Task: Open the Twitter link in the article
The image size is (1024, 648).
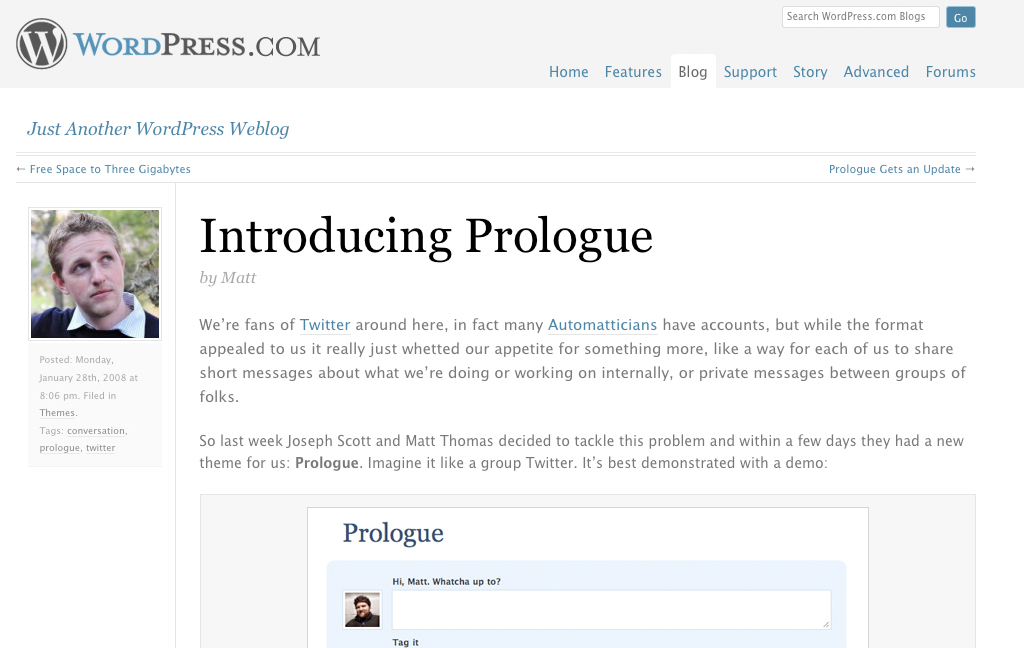Action: (325, 325)
